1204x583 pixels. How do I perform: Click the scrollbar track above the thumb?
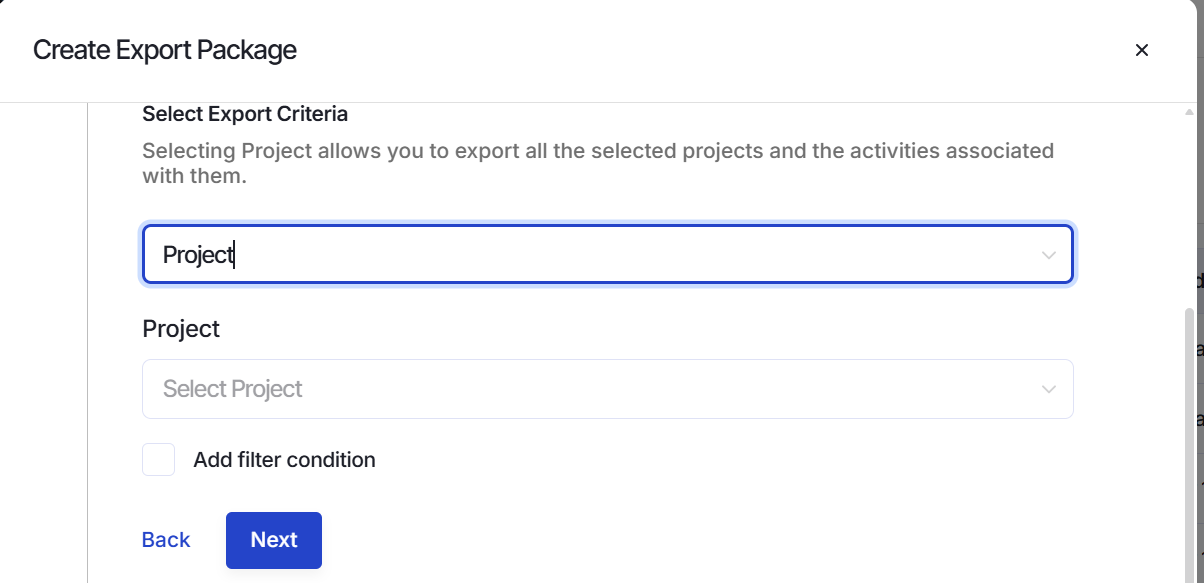tap(1189, 212)
